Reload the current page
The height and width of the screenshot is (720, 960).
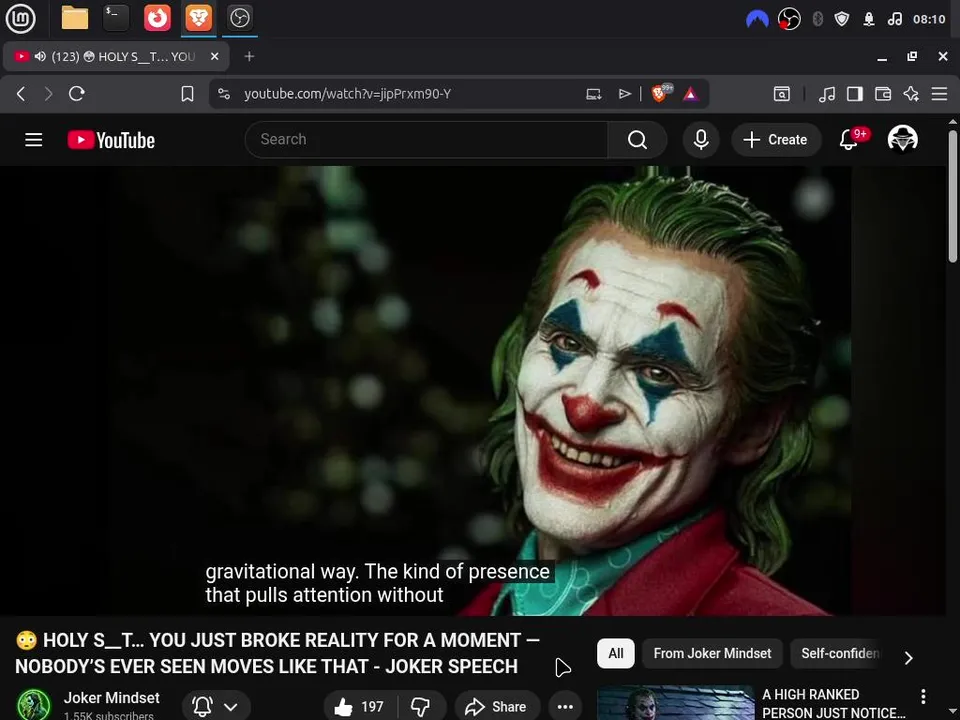click(77, 94)
